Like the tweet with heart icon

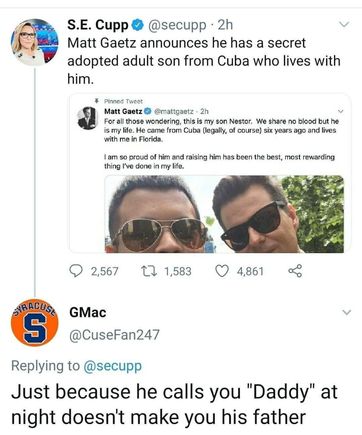point(222,271)
